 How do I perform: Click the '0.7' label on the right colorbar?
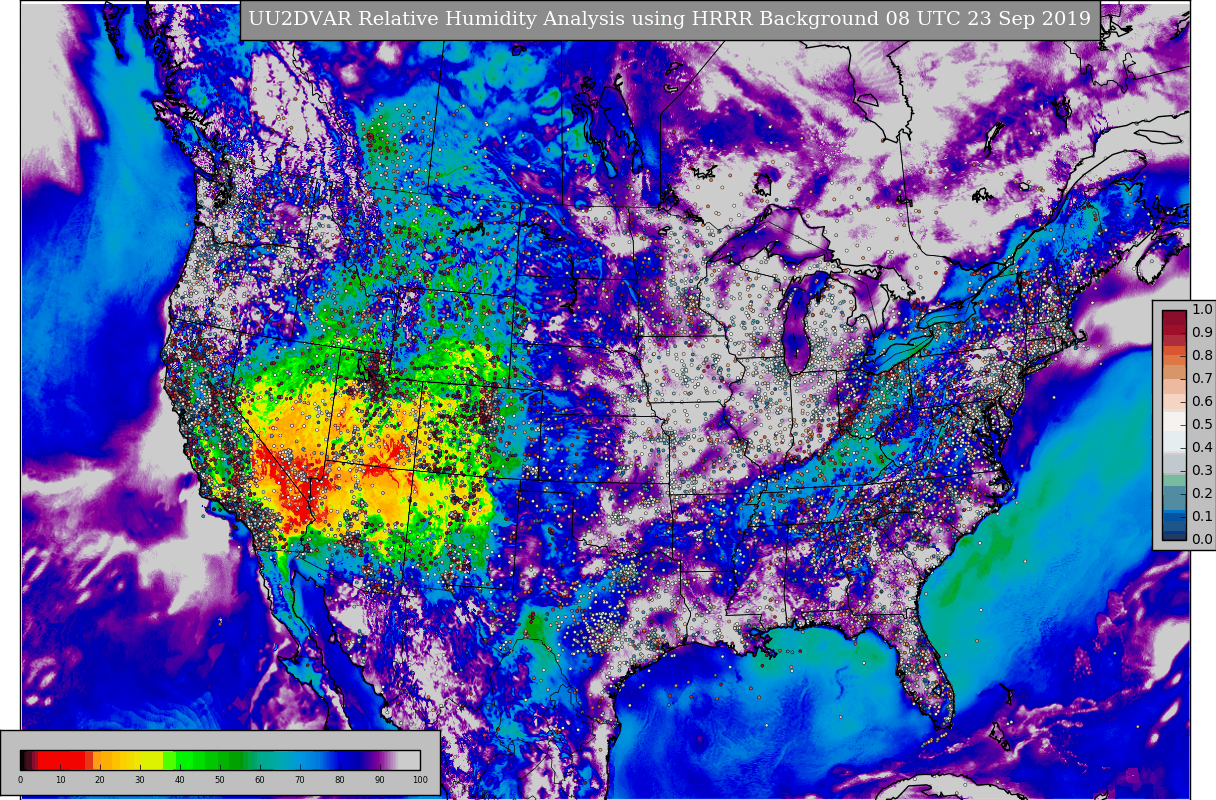click(x=1202, y=379)
